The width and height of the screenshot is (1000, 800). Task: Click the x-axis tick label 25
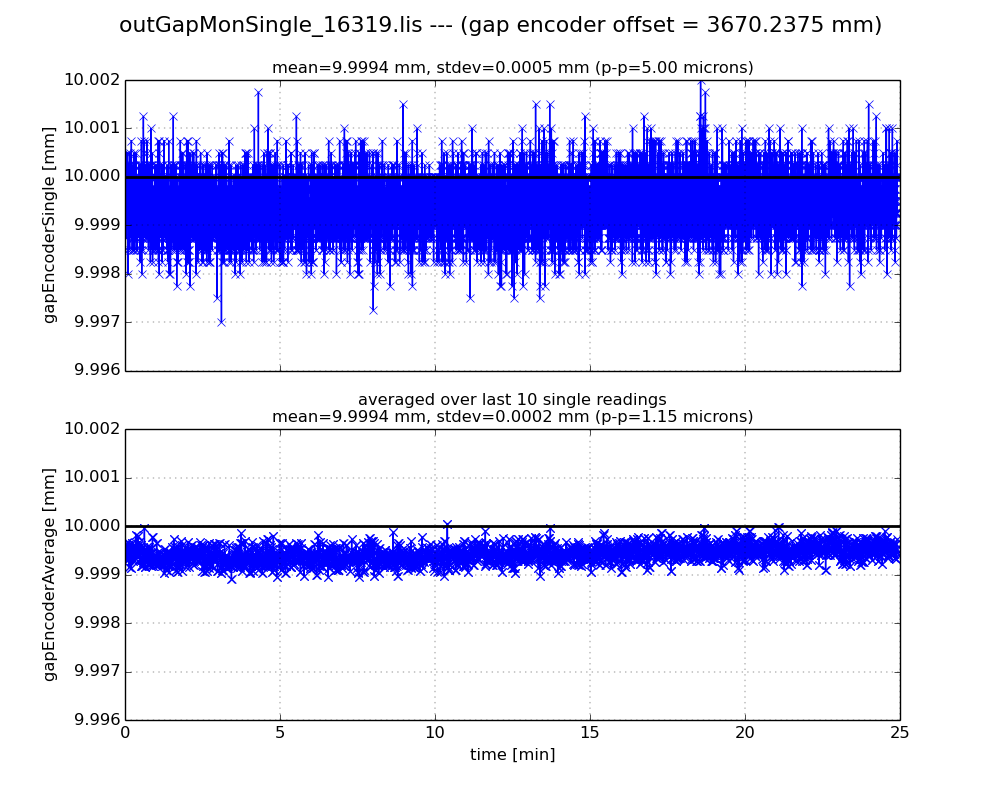[900, 733]
